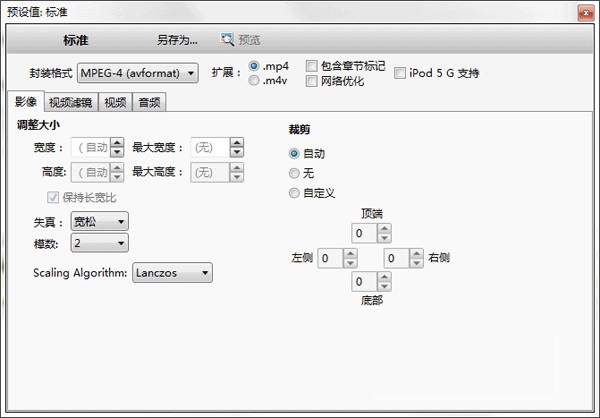Increase 最大宽度 with up arrow
Image resolution: width=600 pixels, height=418 pixels.
(x=237, y=143)
